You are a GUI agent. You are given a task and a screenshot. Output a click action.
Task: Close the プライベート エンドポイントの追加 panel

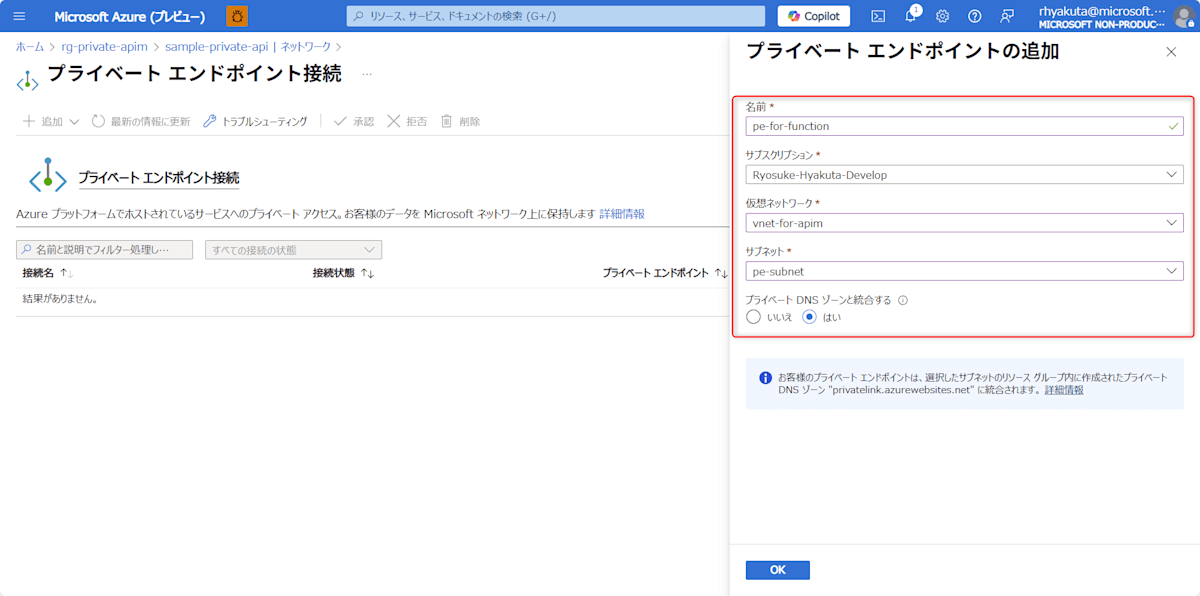click(1171, 52)
